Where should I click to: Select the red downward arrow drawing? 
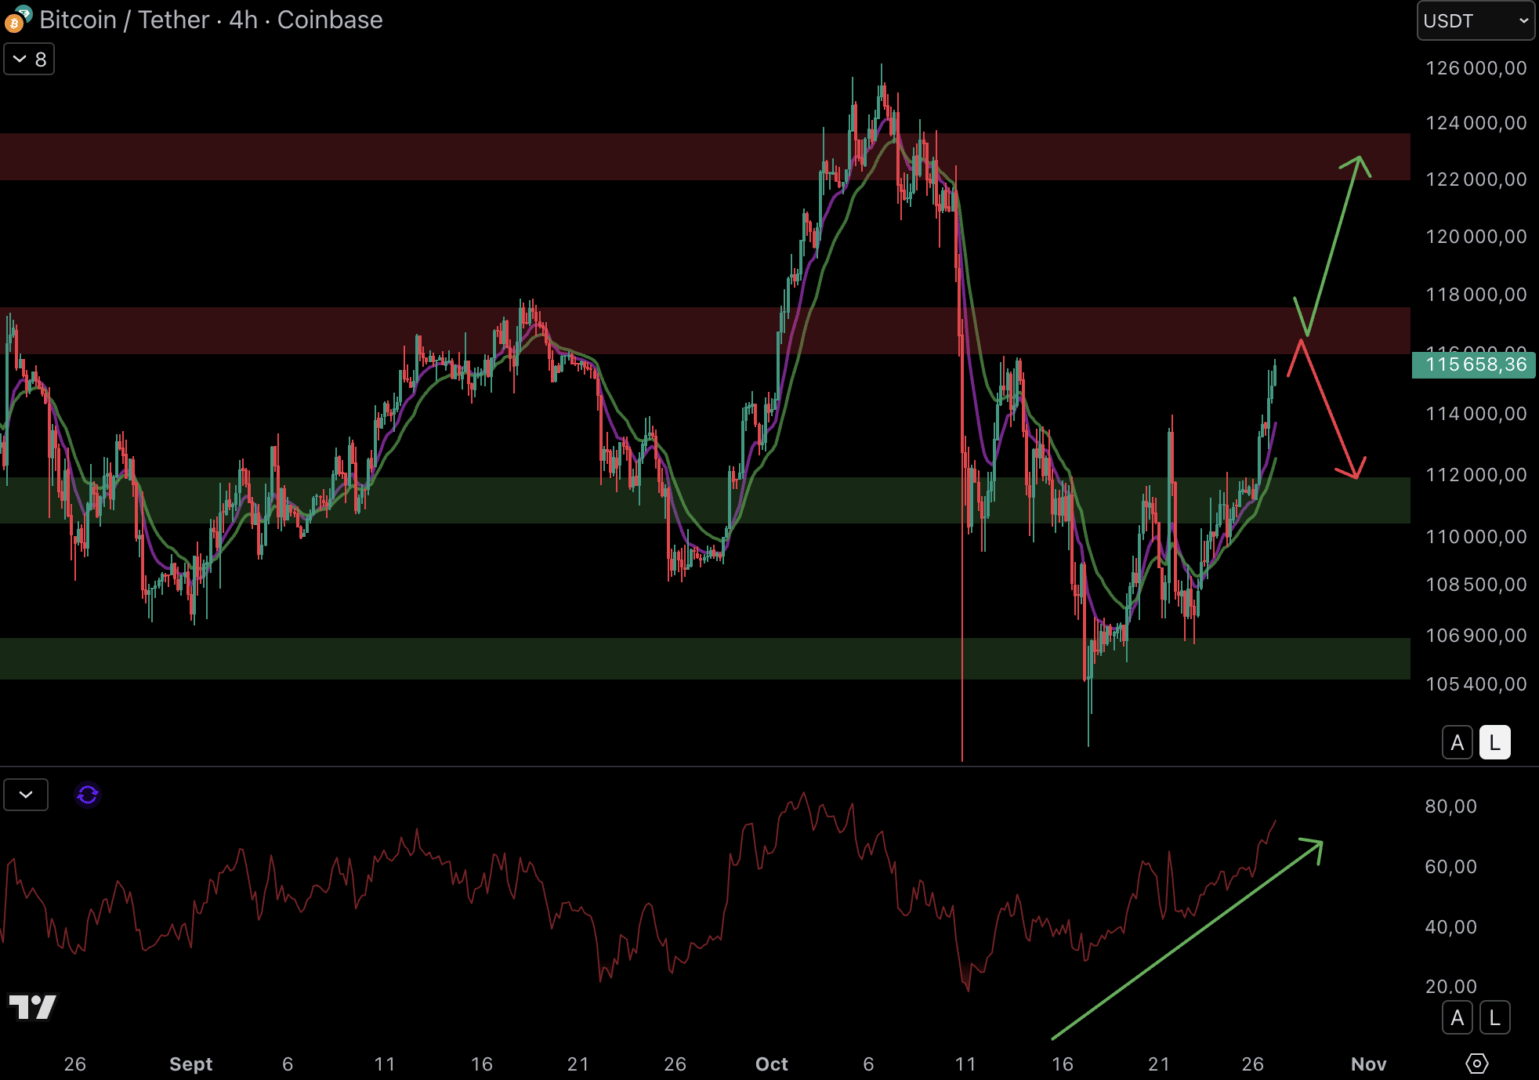click(x=1327, y=410)
